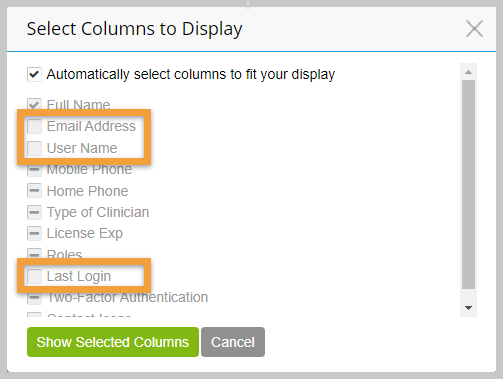Click the column list scrollbar thumb
This screenshot has height=379, width=503.
468,184
